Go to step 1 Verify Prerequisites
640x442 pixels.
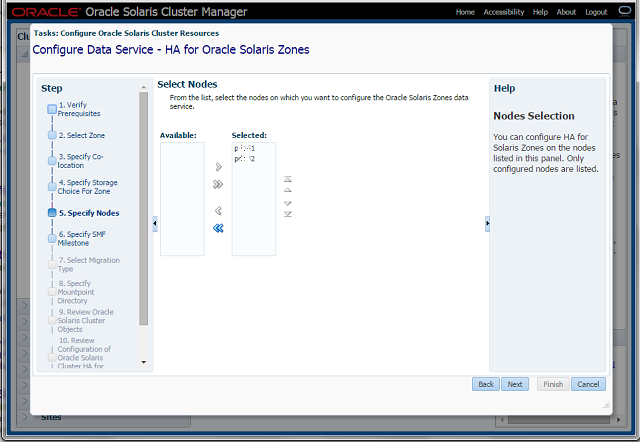pyautogui.click(x=79, y=109)
